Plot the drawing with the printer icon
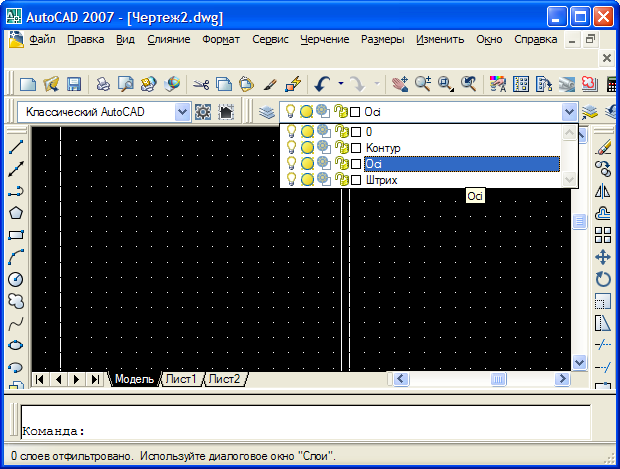This screenshot has height=469, width=620. tap(103, 84)
